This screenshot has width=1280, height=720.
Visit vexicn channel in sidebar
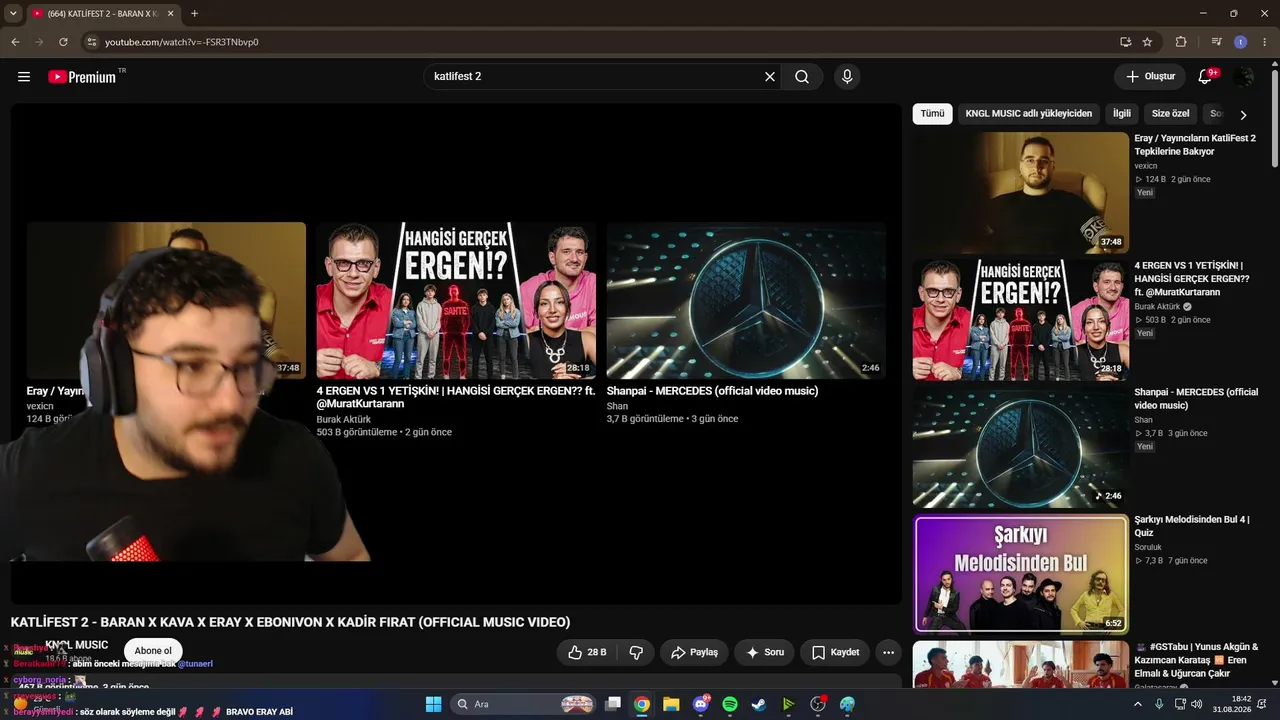pos(1146,166)
